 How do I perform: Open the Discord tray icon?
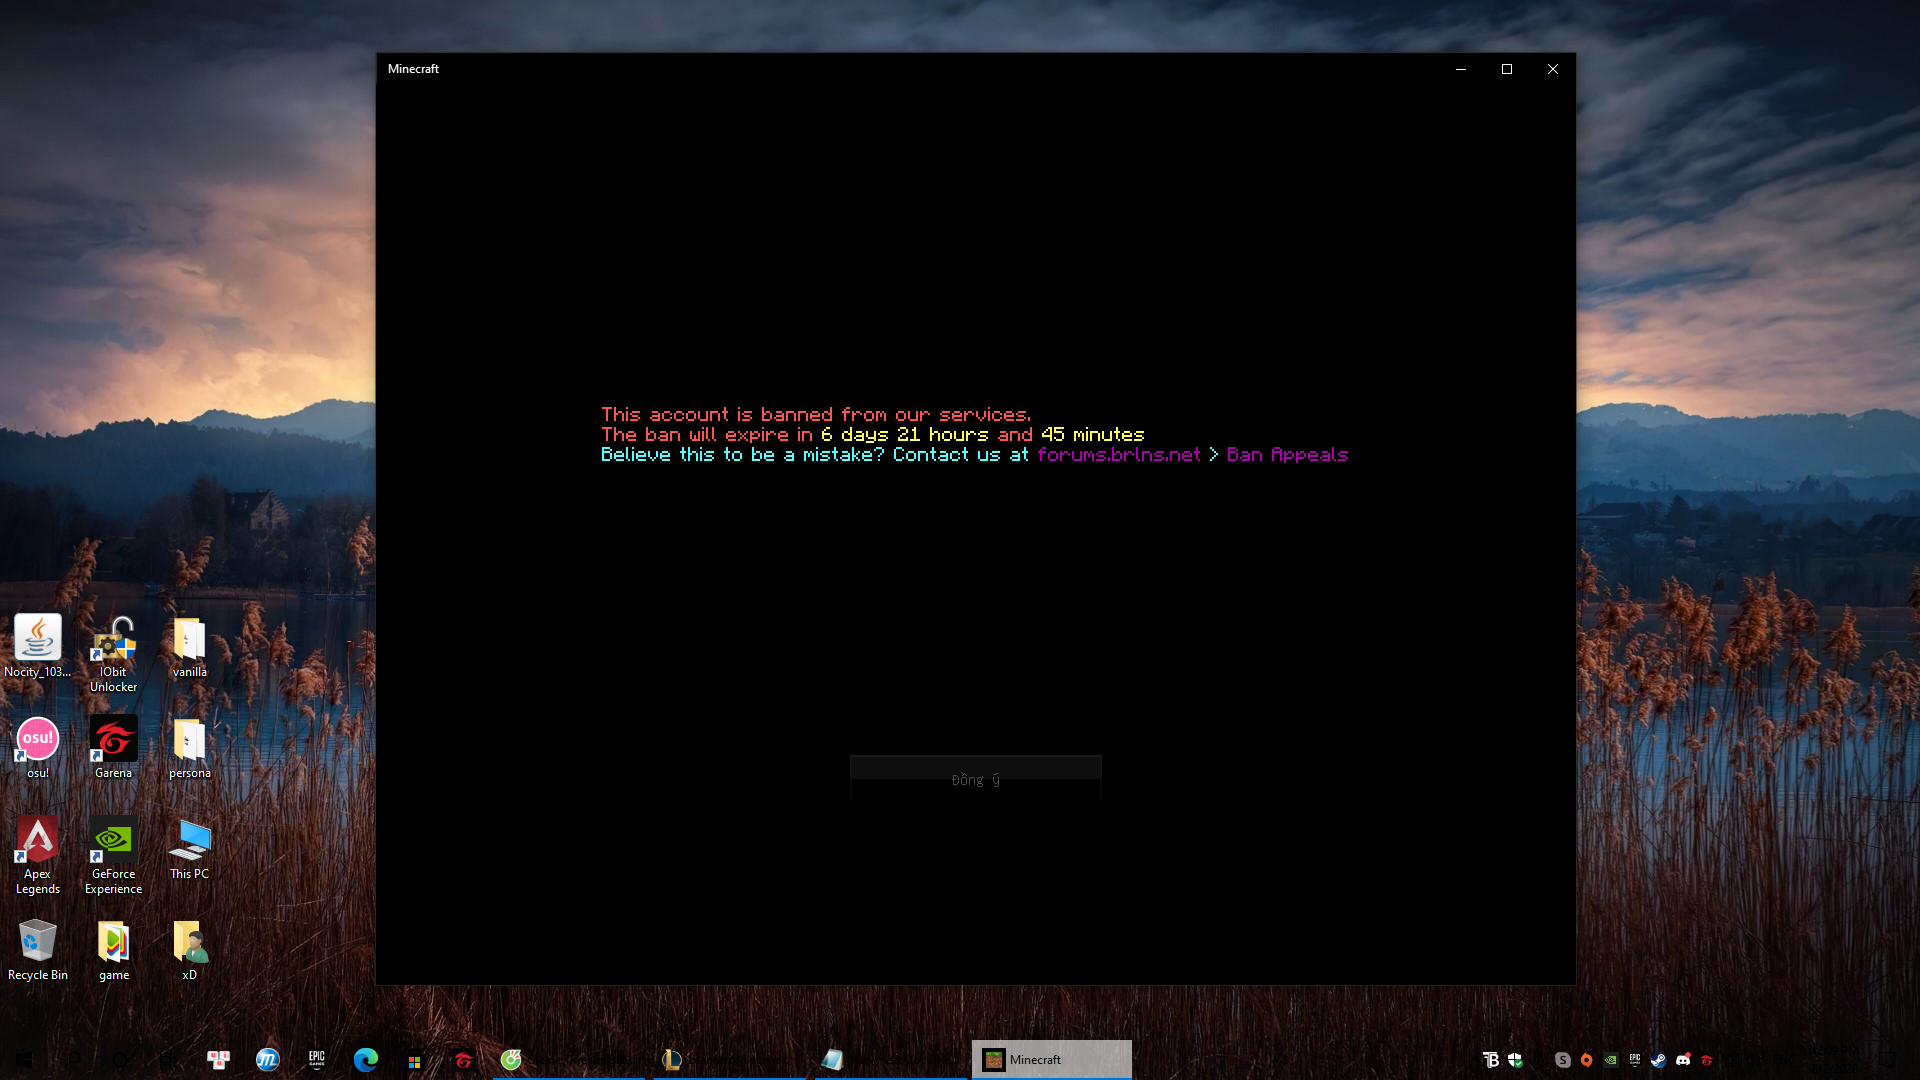1683,1060
